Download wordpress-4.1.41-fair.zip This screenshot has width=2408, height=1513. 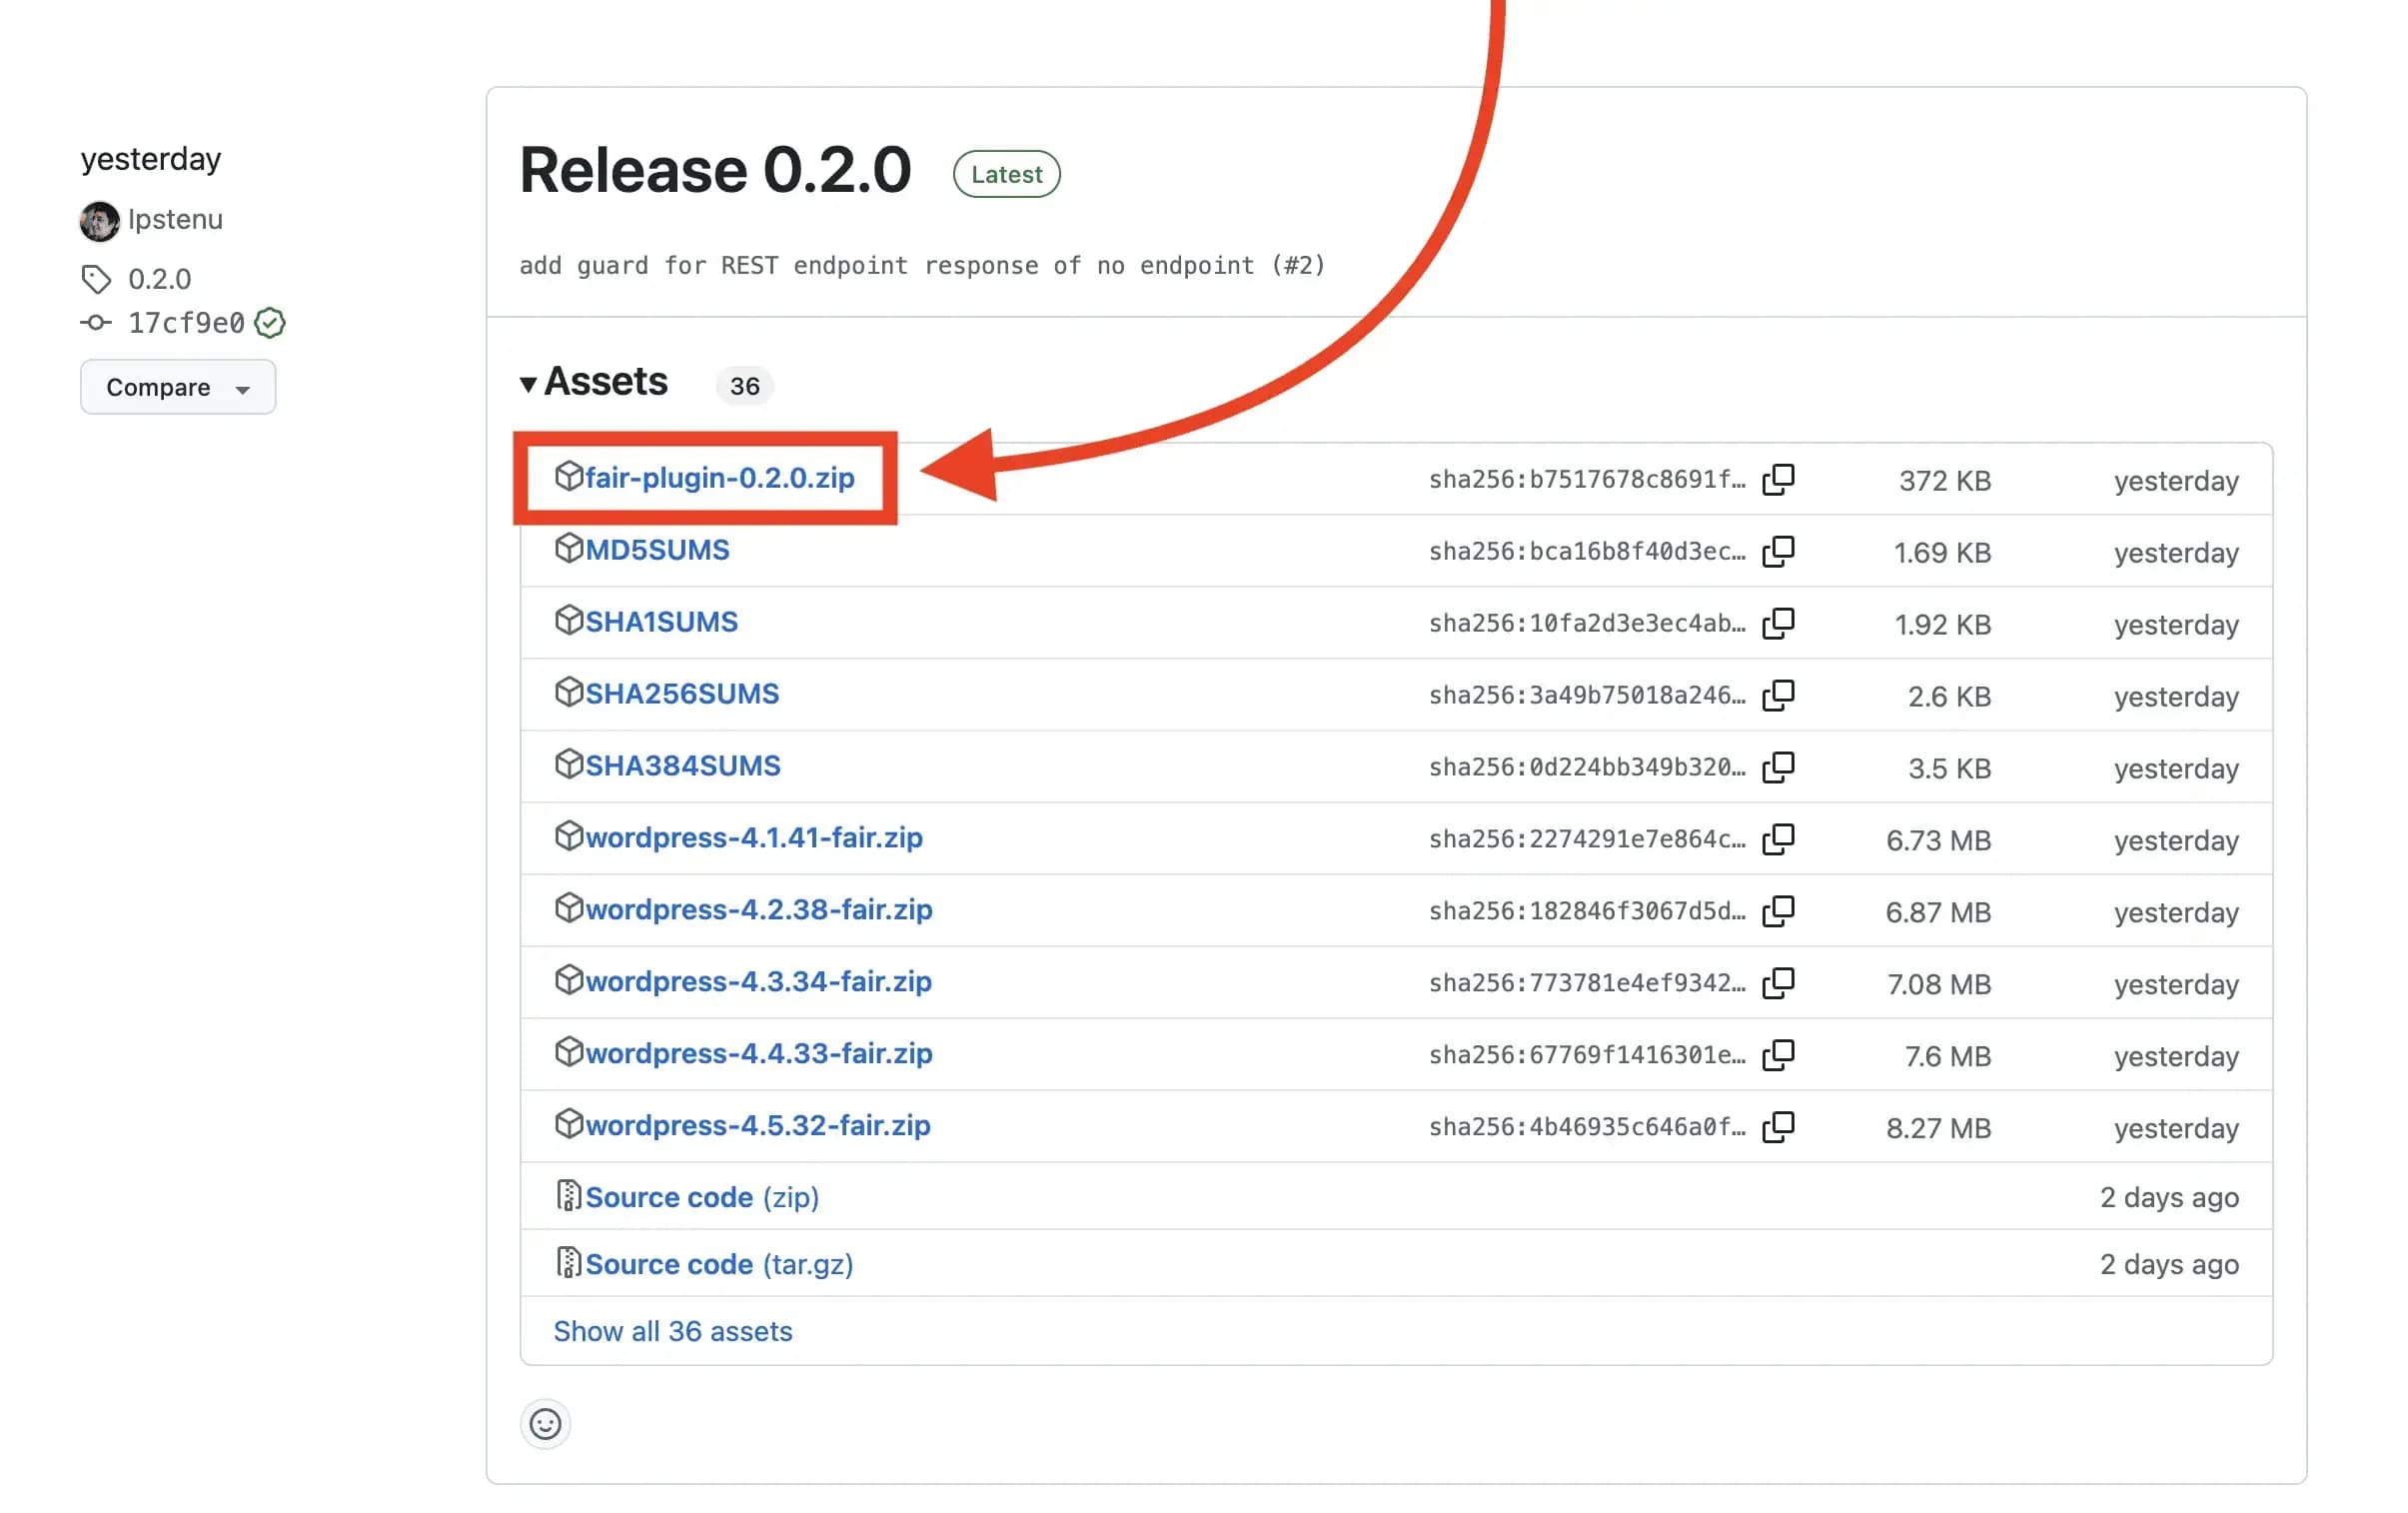tap(754, 838)
